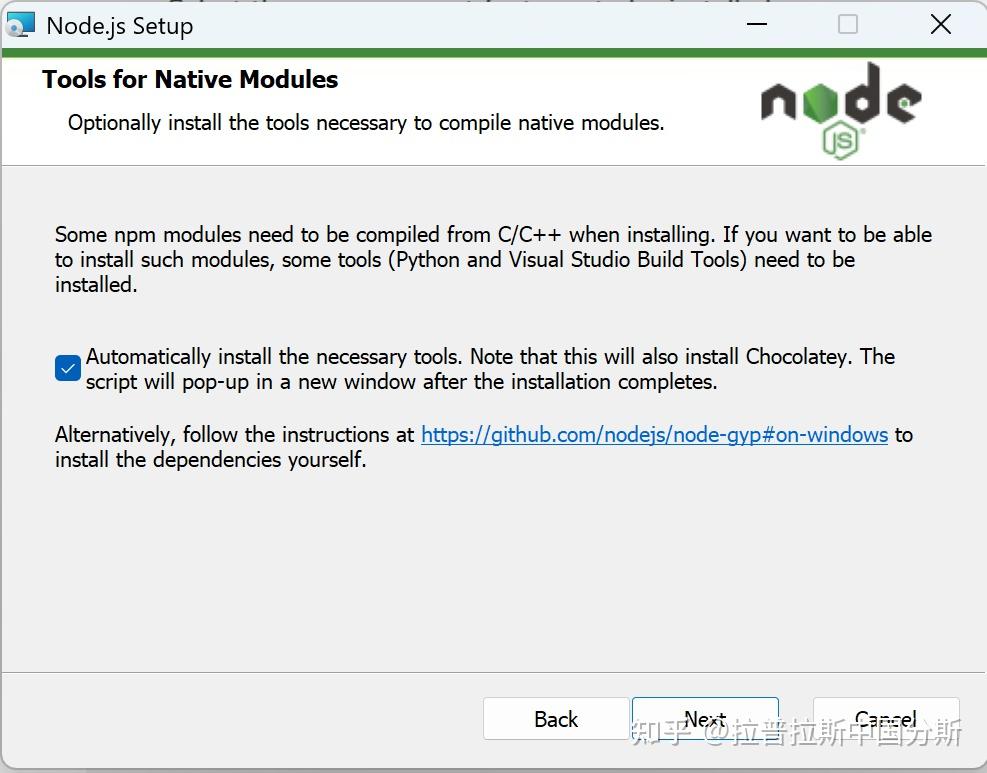The image size is (987, 773).
Task: Click the 'Node.js Setup' title text
Action: [120, 26]
